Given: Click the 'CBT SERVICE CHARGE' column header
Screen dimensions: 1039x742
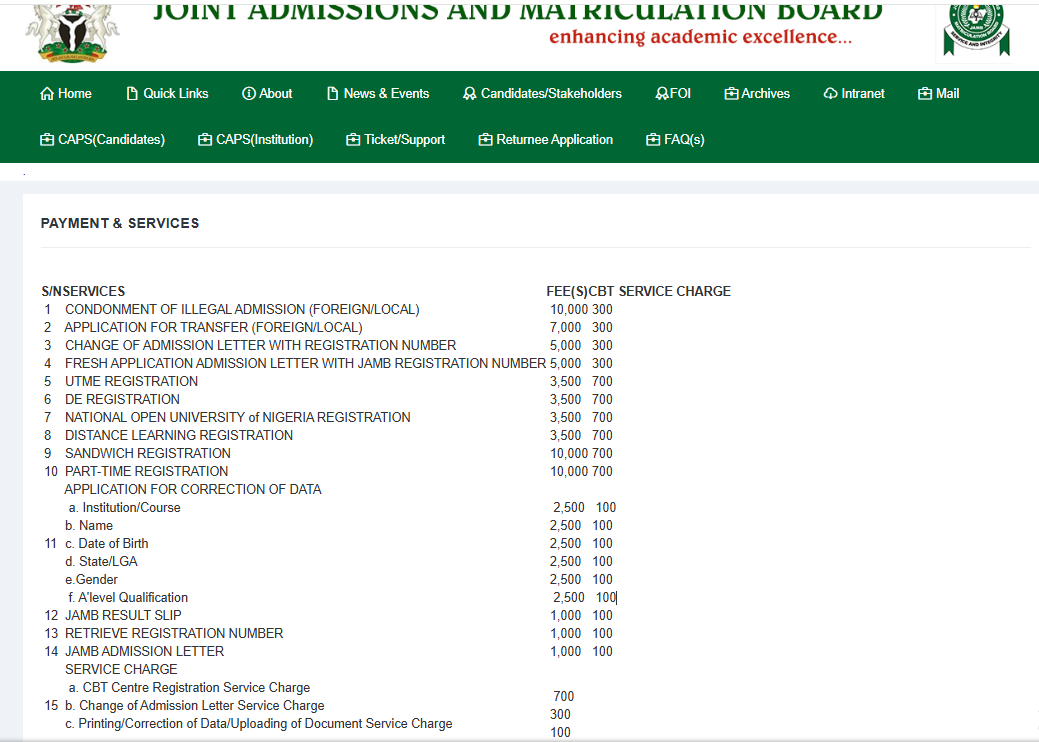Looking at the screenshot, I should pos(660,292).
